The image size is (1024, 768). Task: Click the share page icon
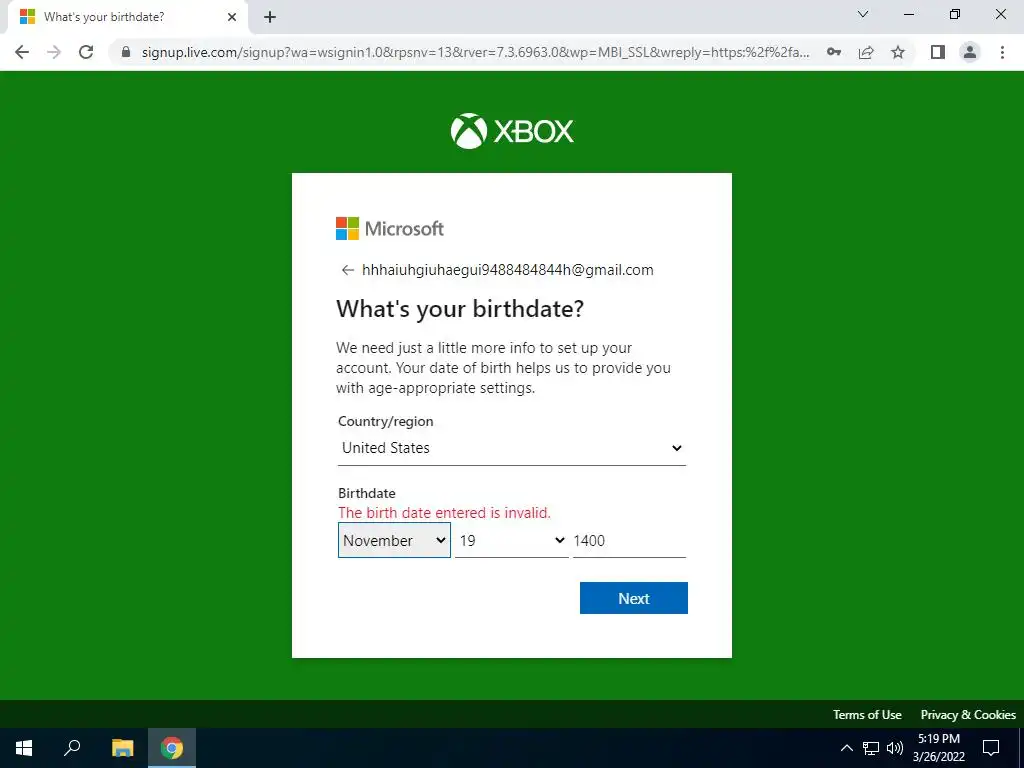[x=866, y=52]
